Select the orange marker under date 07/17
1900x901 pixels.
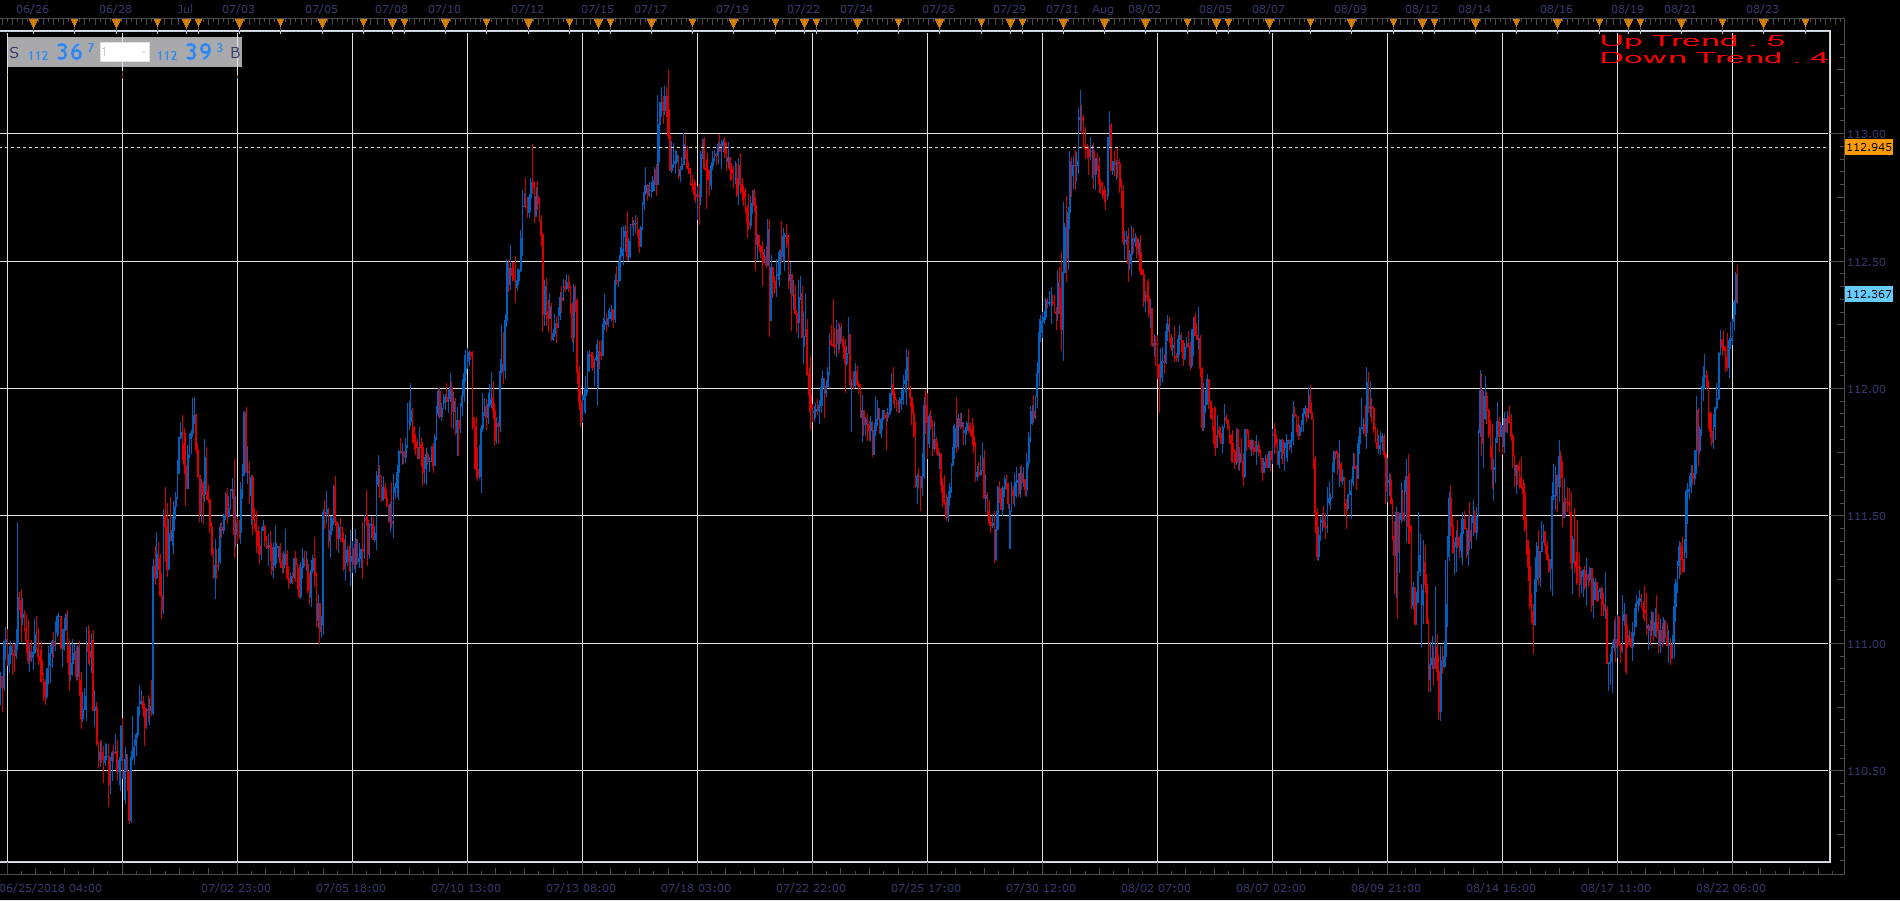point(650,23)
